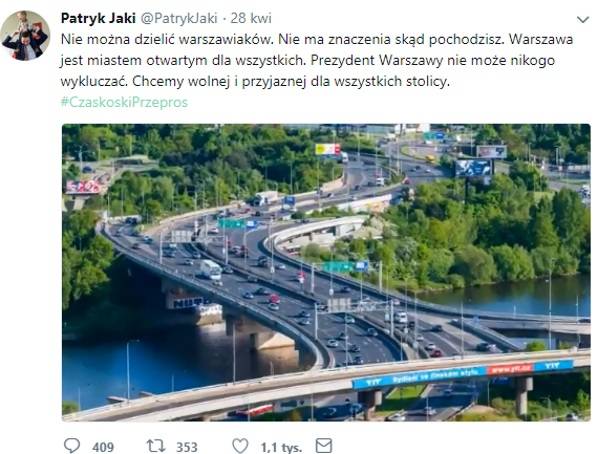This screenshot has width=598, height=454.
Task: Click the retweet arrows icon
Action: coord(156,446)
